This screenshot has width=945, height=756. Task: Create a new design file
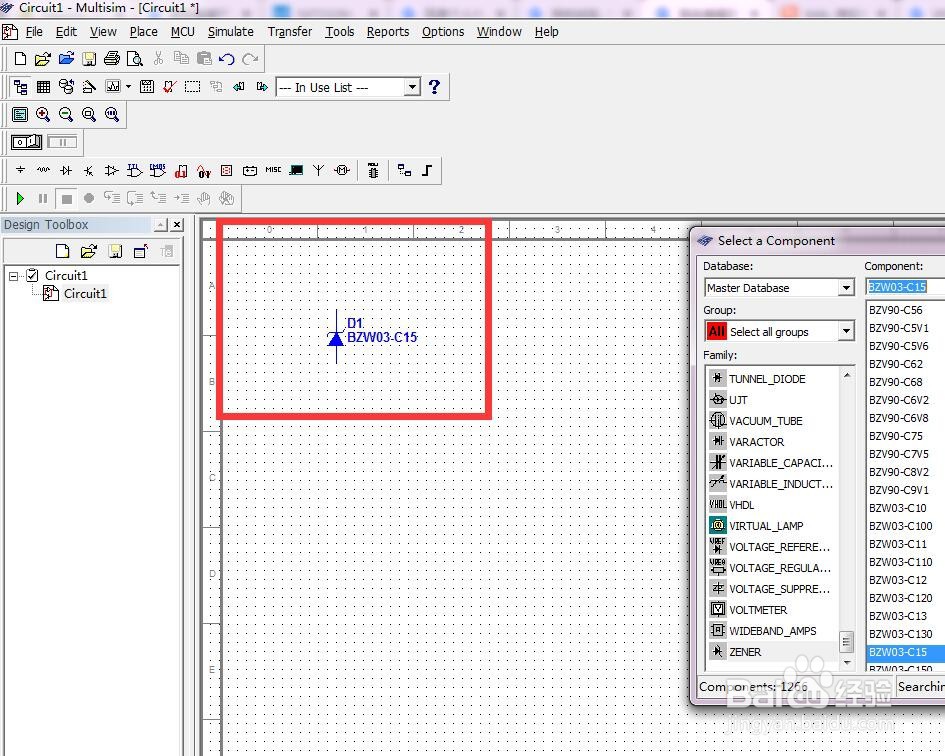tap(20, 58)
